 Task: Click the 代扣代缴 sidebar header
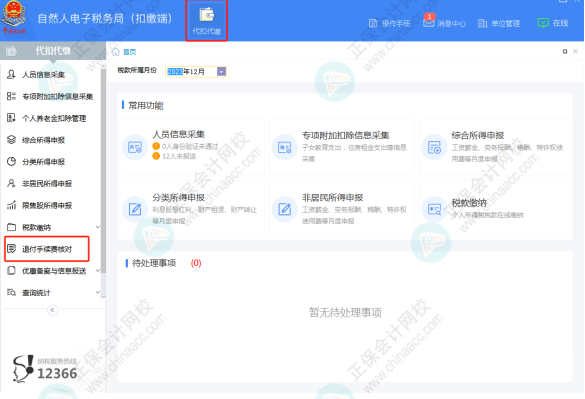point(53,51)
